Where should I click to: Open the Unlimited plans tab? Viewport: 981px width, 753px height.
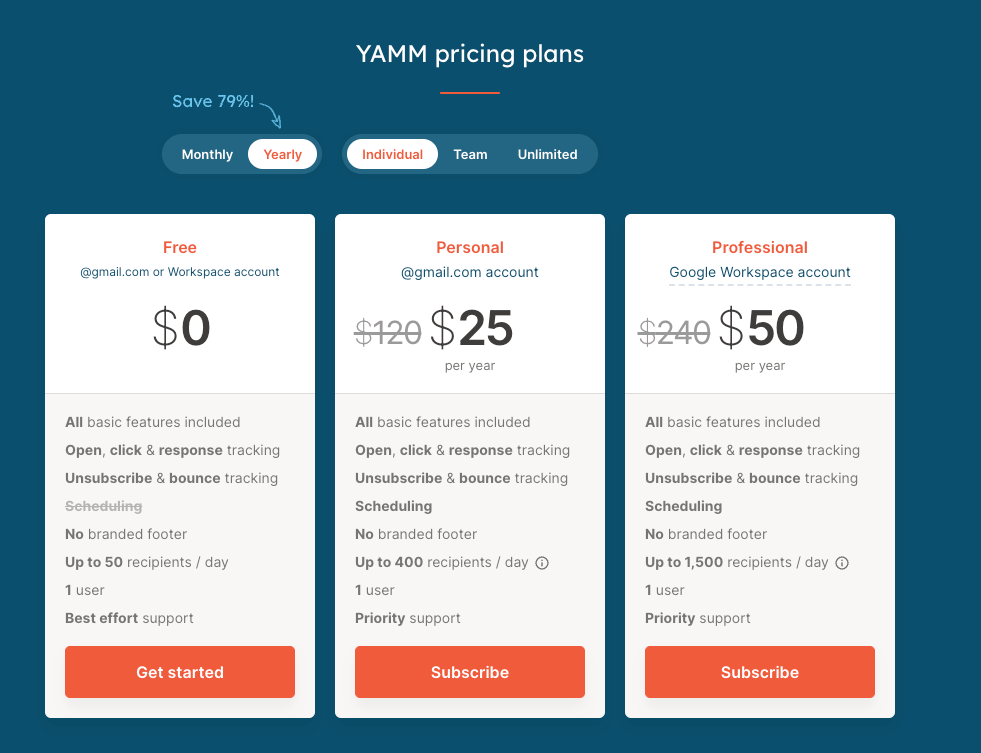tap(547, 155)
